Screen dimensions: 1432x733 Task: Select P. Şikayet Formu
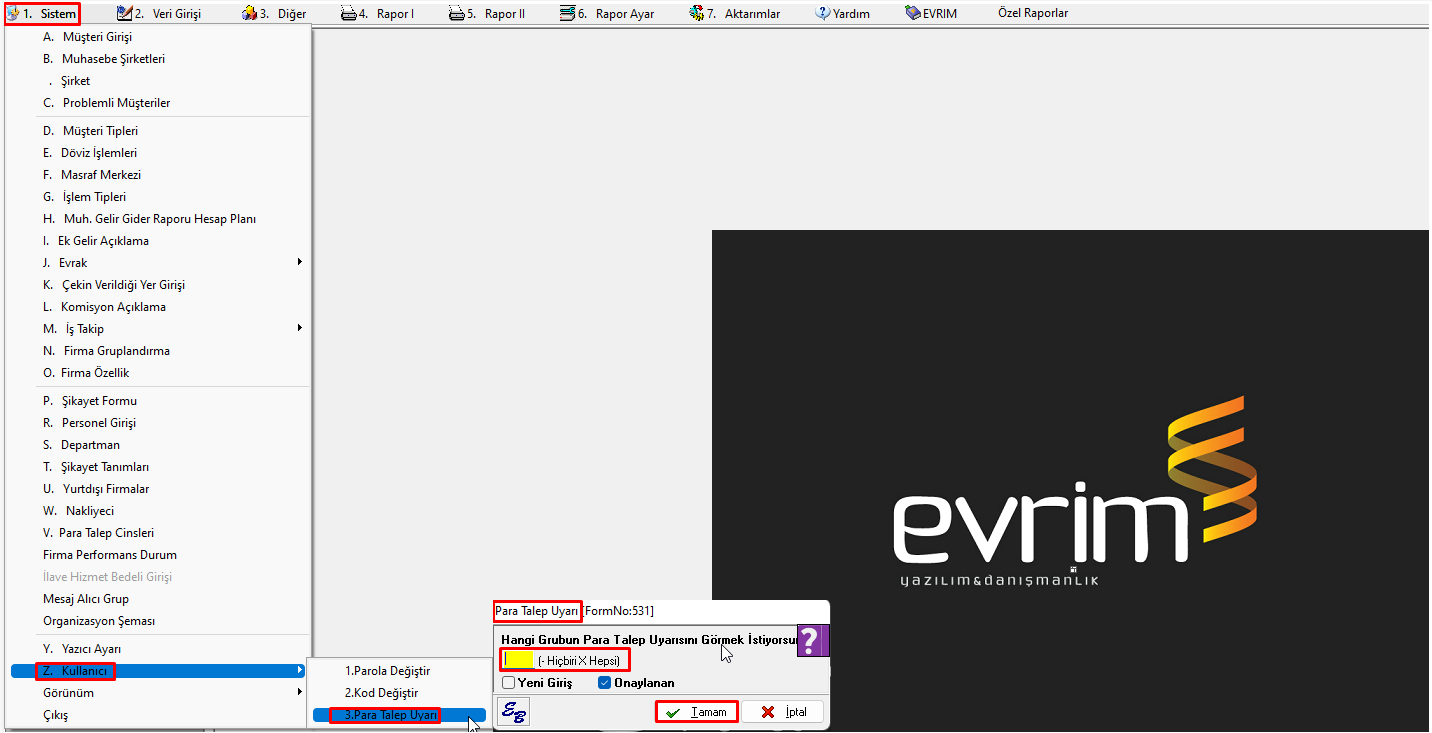coord(160,401)
